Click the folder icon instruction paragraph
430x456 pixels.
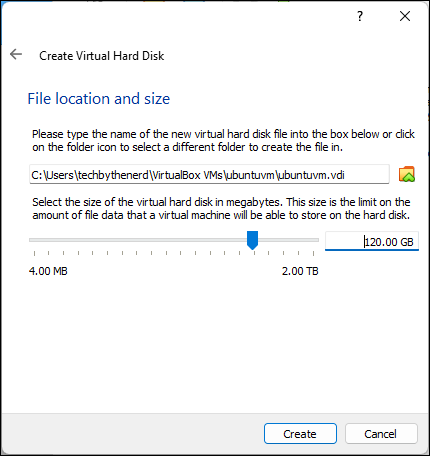[x=223, y=140]
